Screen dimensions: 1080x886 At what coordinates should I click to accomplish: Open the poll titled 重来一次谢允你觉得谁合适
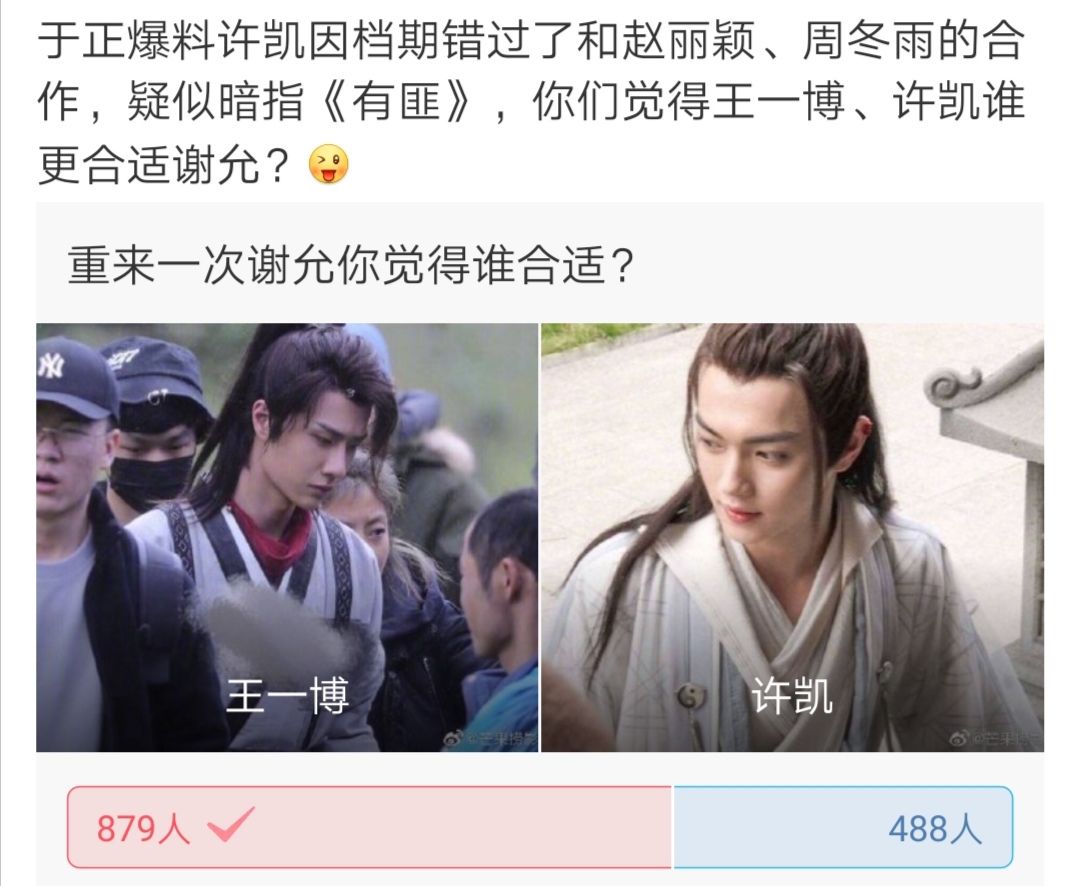pos(350,265)
